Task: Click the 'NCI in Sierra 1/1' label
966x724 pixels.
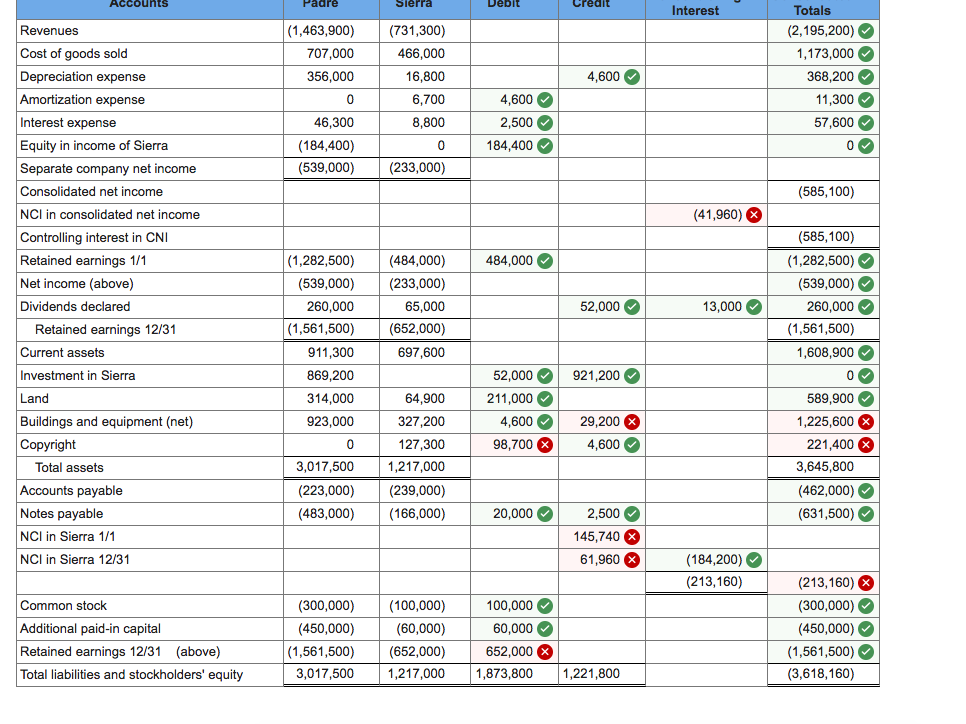Action: tap(68, 537)
